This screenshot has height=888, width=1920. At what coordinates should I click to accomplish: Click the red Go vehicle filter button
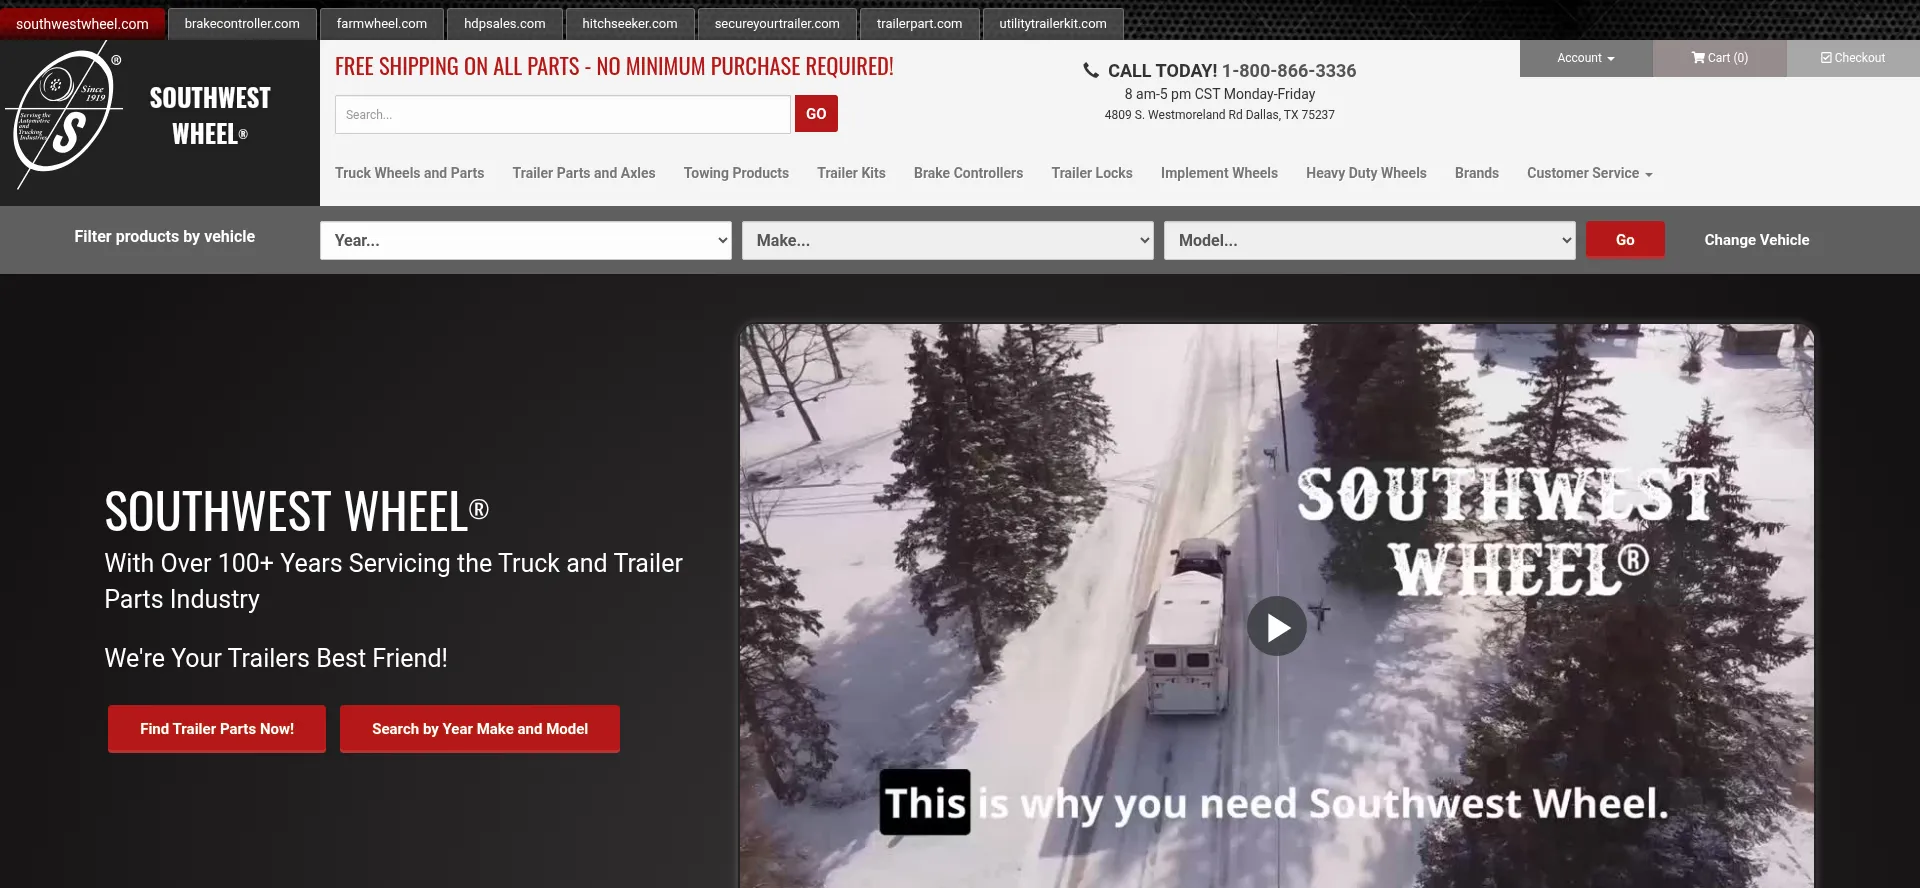(1625, 240)
